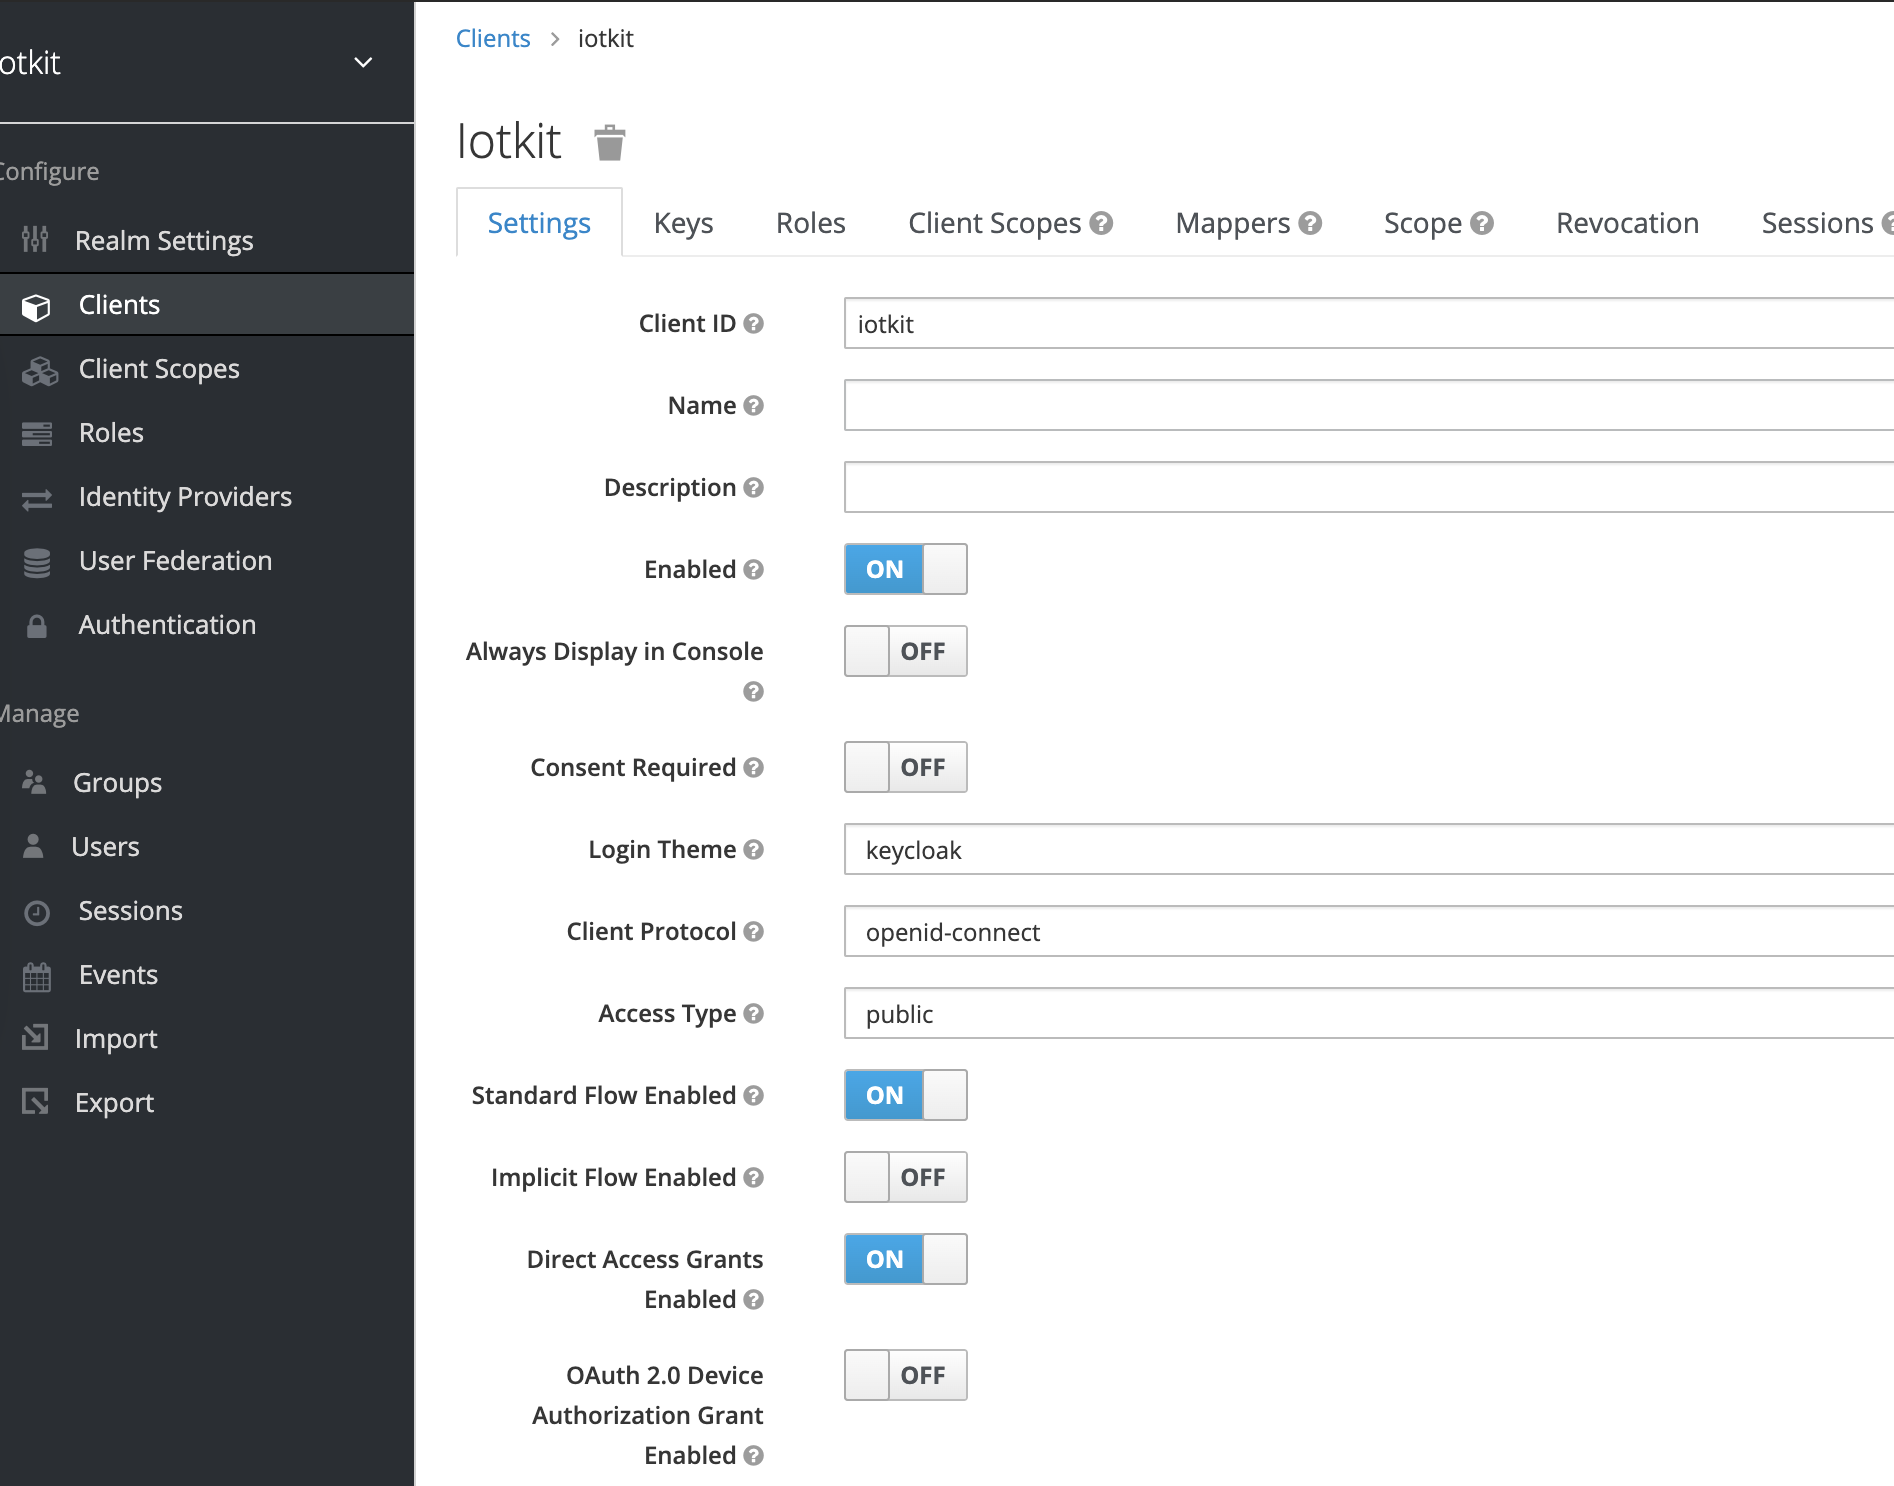Show help tooltip for Client Protocol
Image resolution: width=1894 pixels, height=1486 pixels.
click(x=754, y=931)
